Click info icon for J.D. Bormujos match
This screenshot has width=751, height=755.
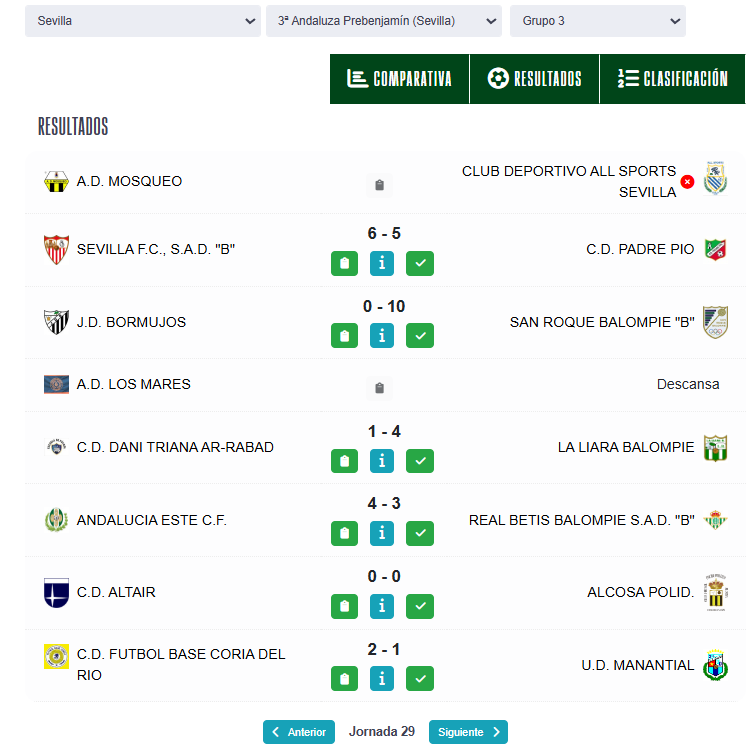382,336
